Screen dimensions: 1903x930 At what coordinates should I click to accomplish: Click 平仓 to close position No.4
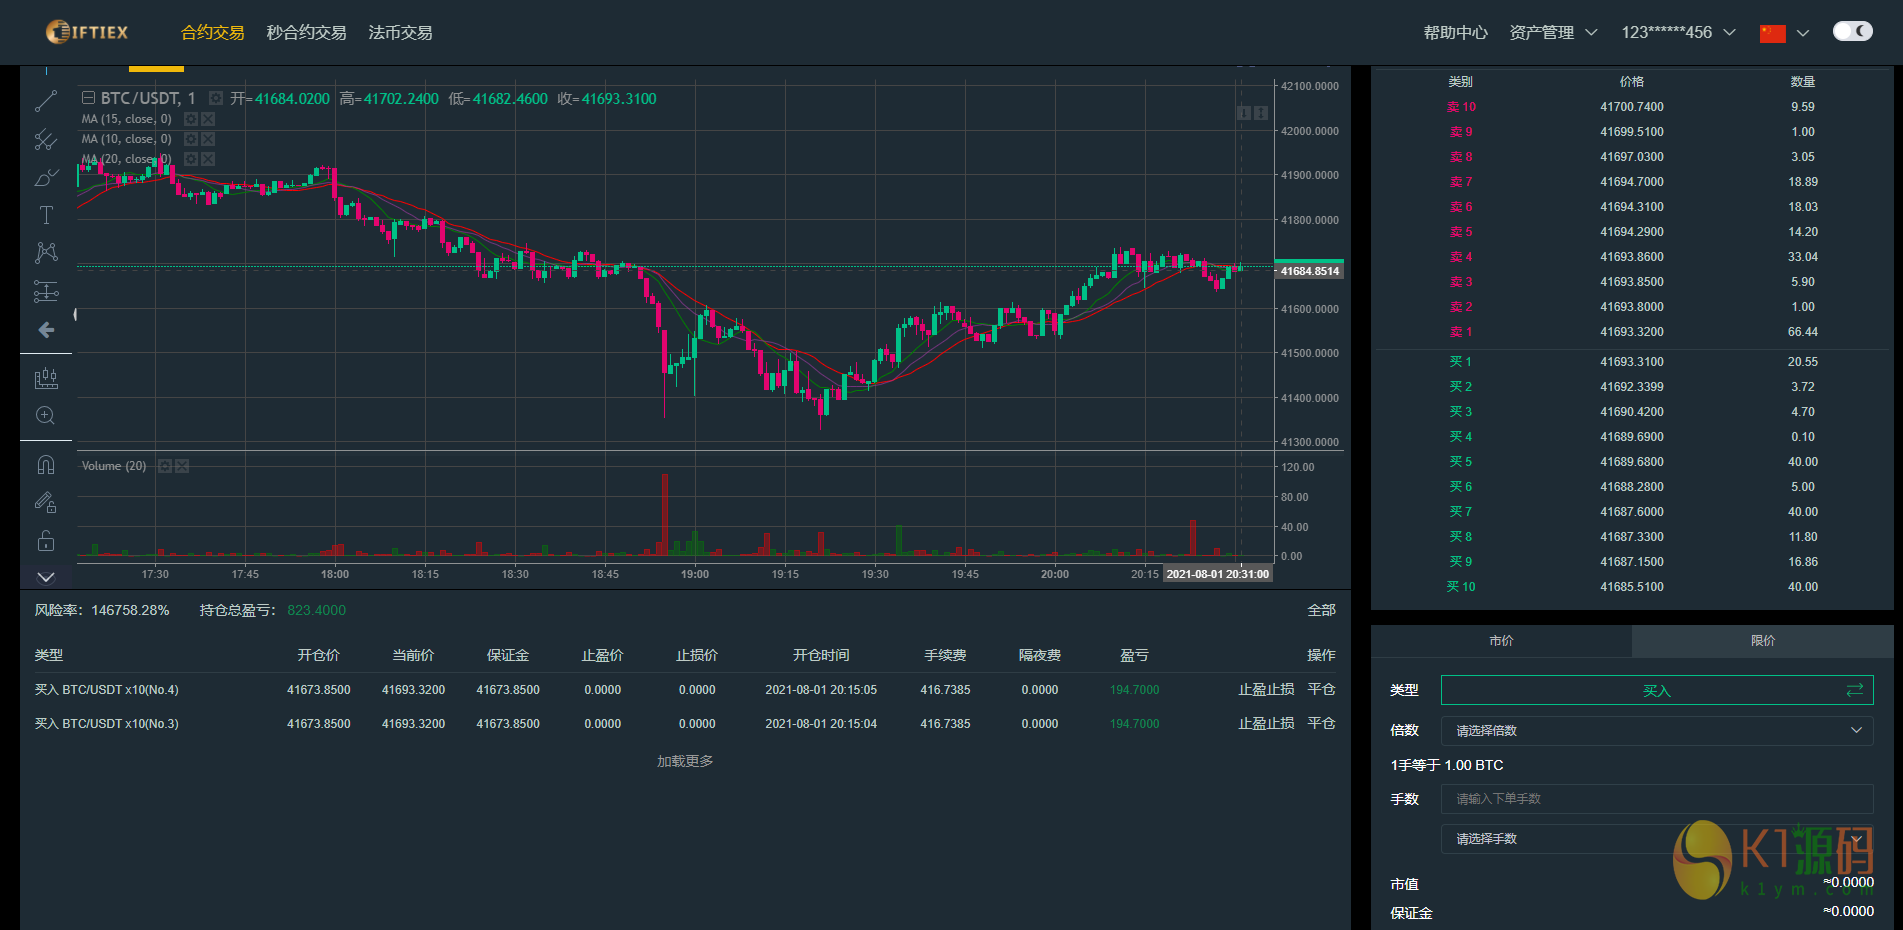click(1321, 690)
